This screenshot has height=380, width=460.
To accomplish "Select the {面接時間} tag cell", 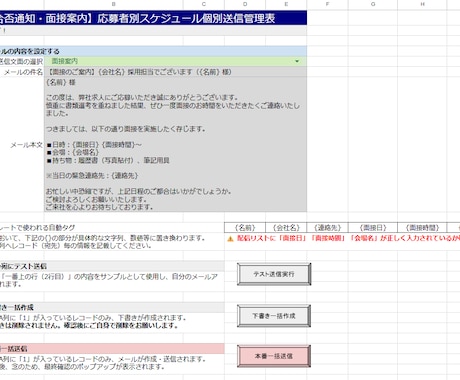I will tap(422, 228).
